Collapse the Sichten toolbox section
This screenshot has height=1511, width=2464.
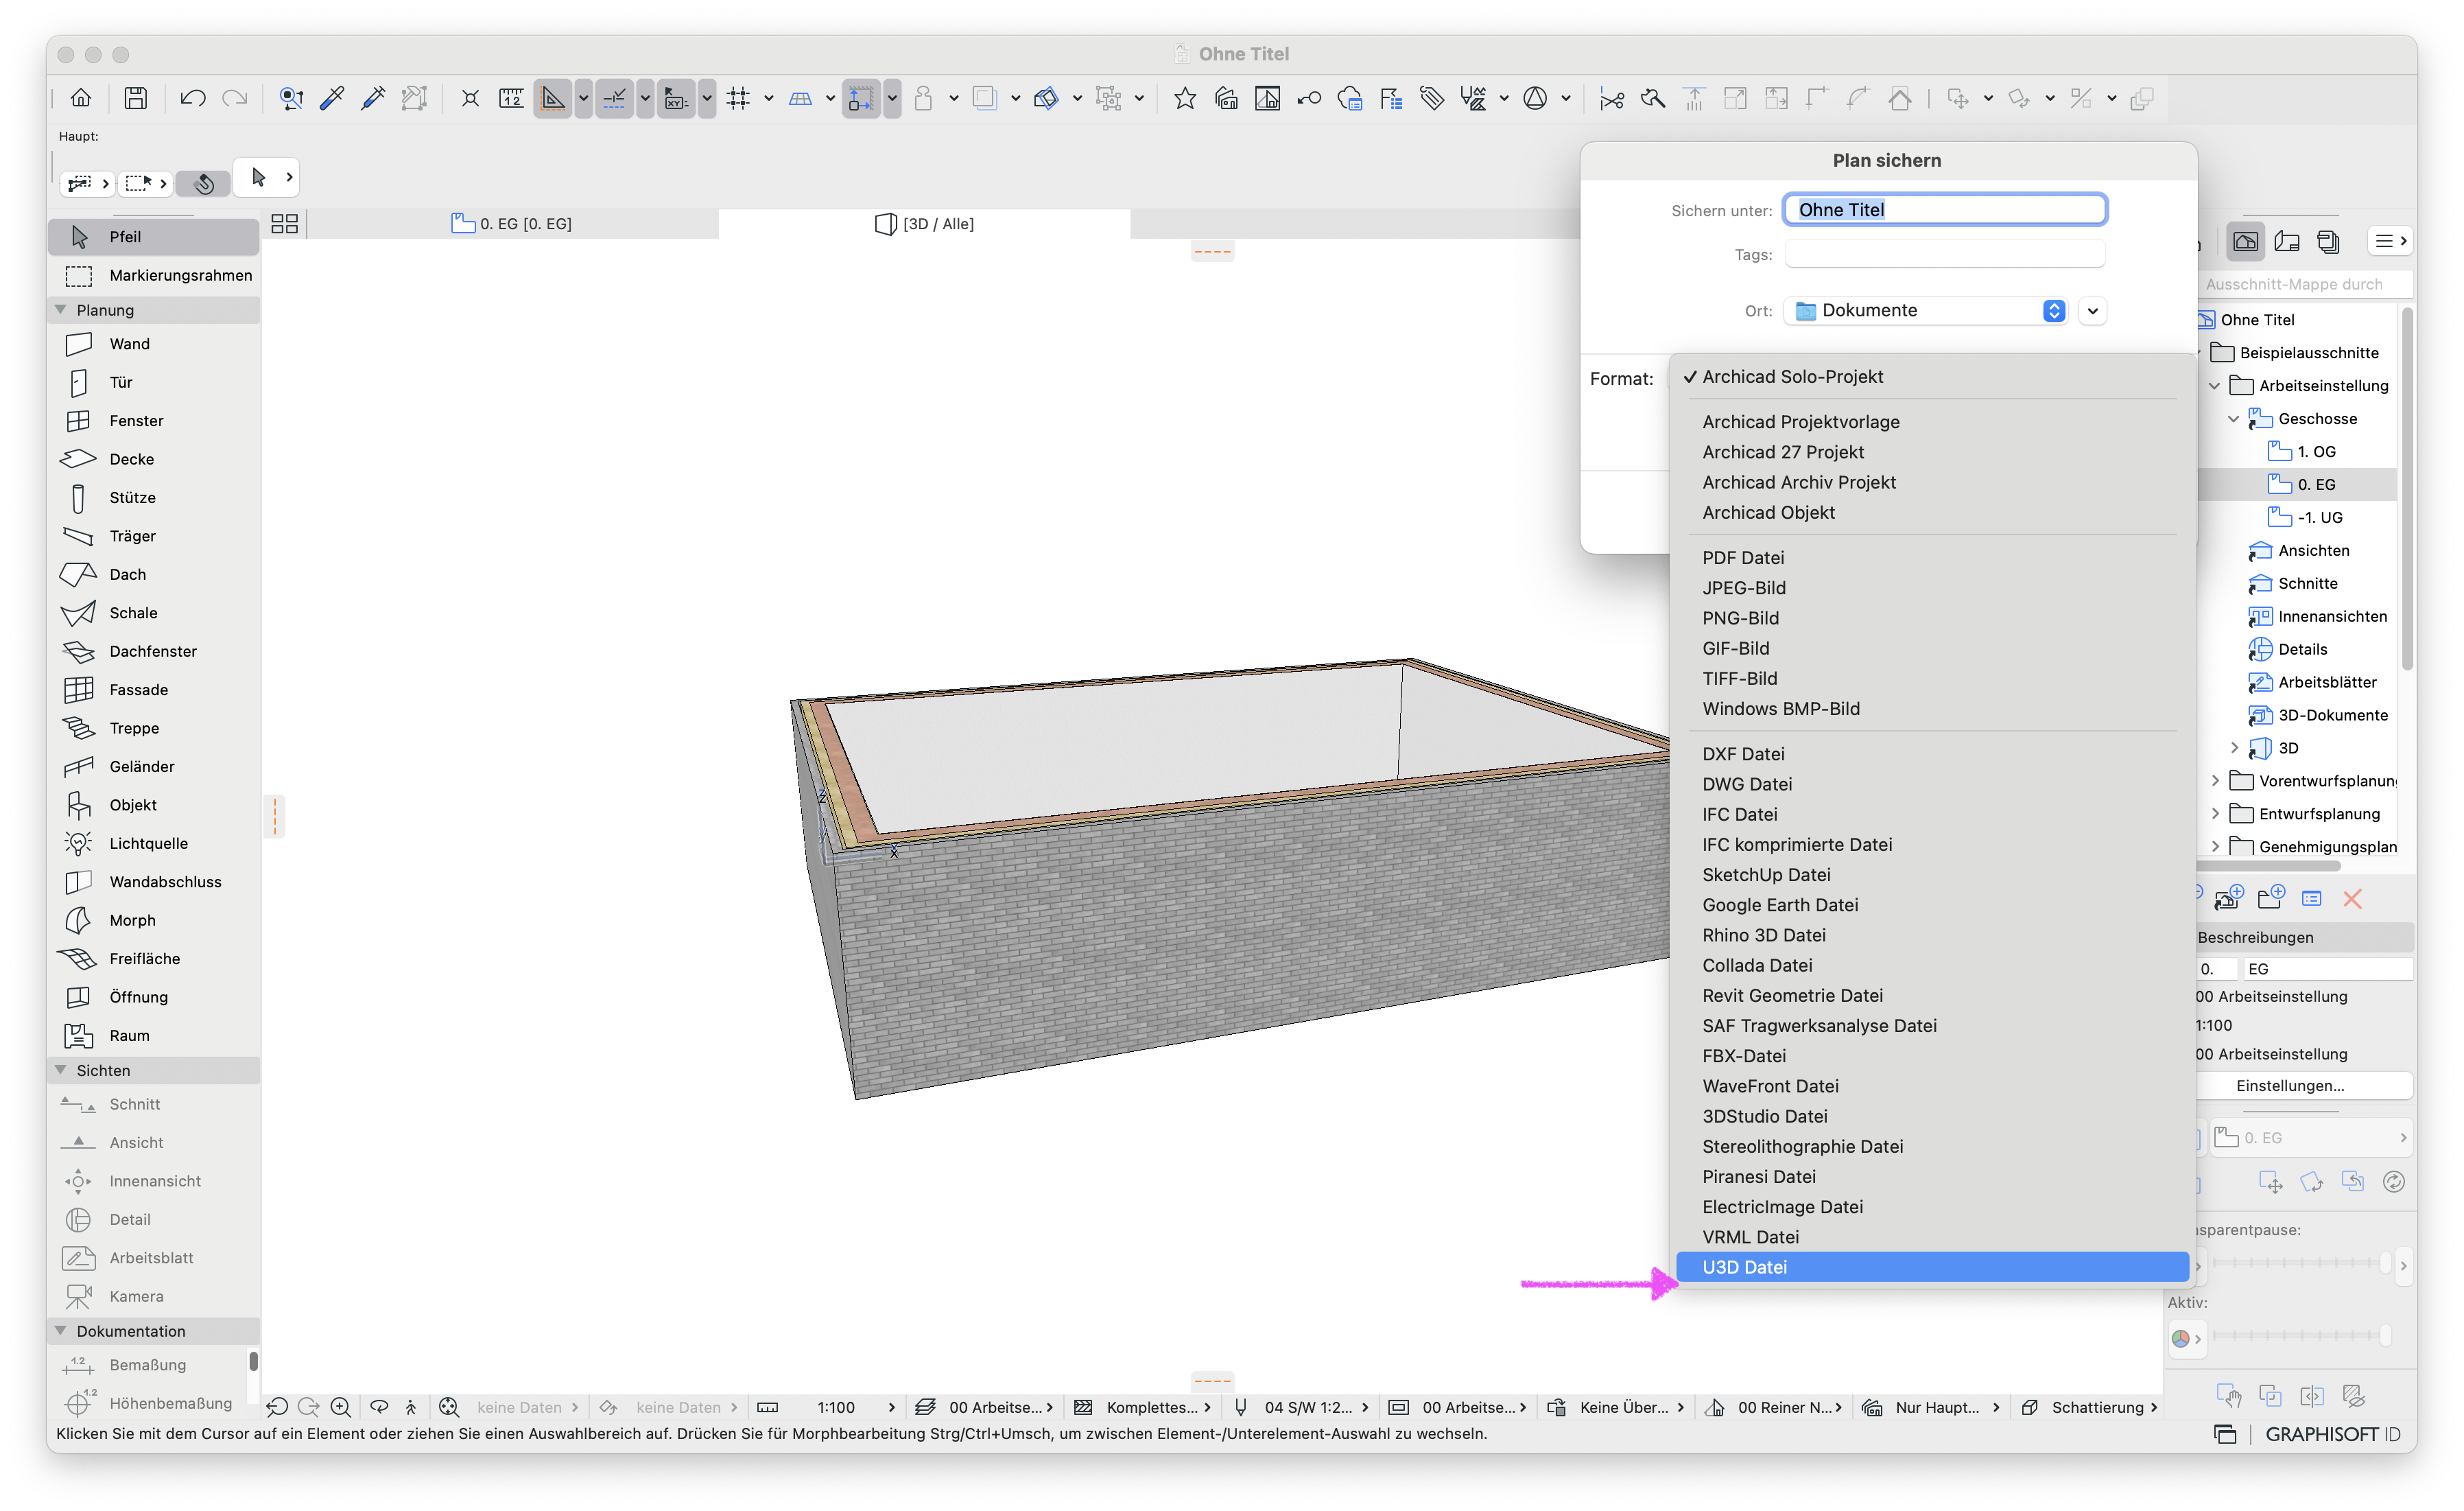[x=61, y=1070]
